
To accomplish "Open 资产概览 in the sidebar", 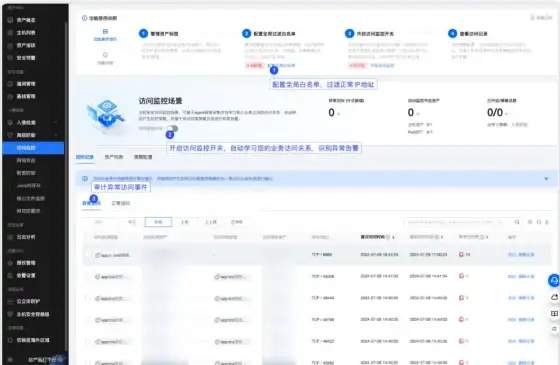I will [26, 20].
